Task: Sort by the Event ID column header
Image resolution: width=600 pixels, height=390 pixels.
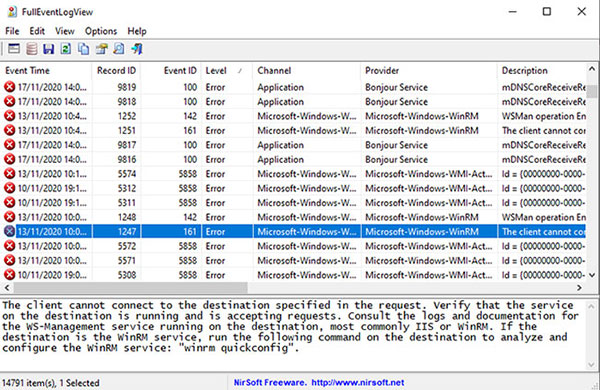Action: pos(171,70)
